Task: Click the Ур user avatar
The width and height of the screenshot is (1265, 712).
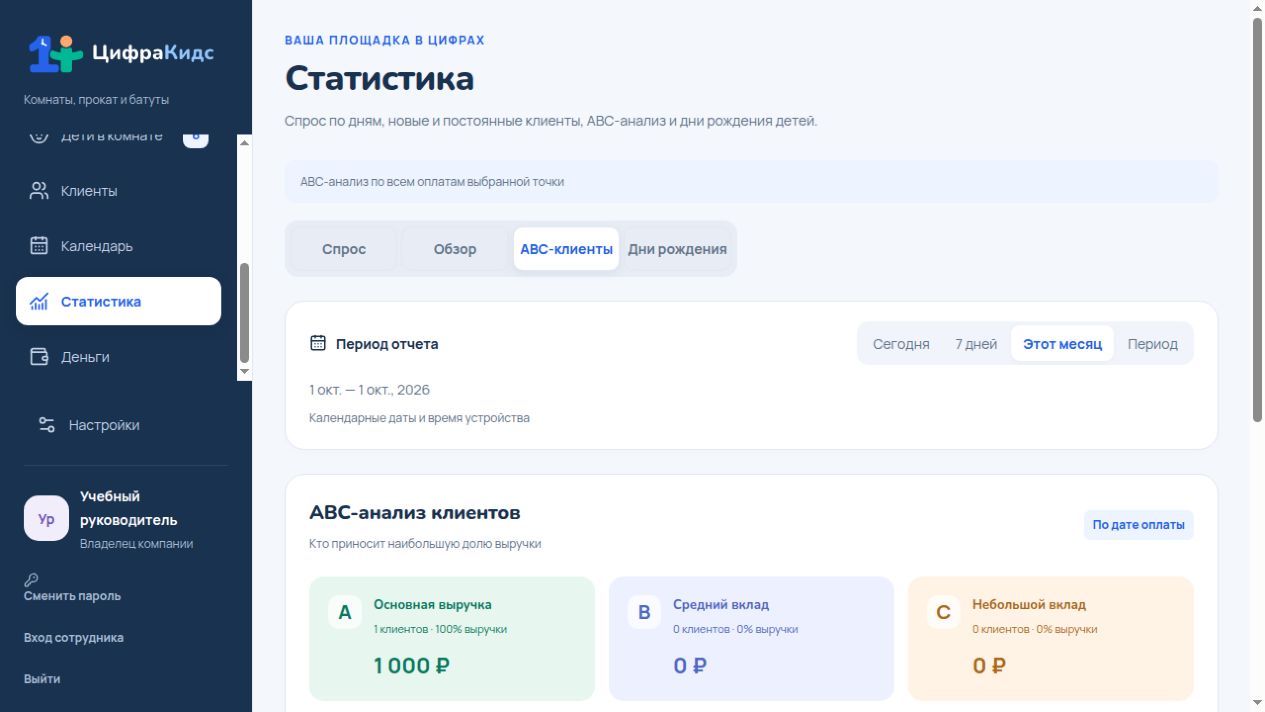Action: coord(46,519)
